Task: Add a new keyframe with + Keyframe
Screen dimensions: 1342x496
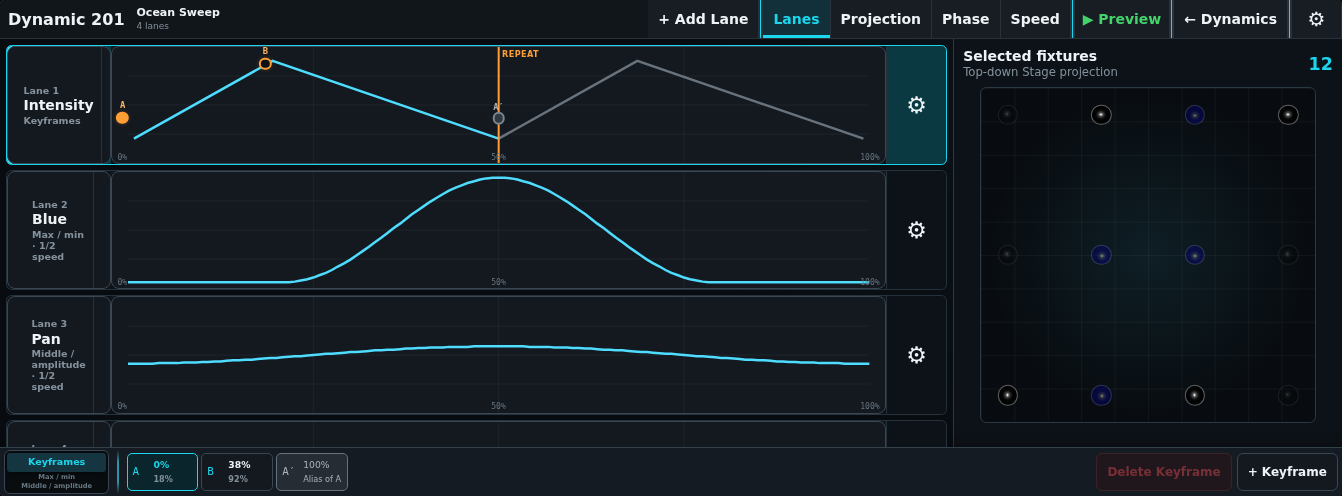Action: tap(1287, 472)
